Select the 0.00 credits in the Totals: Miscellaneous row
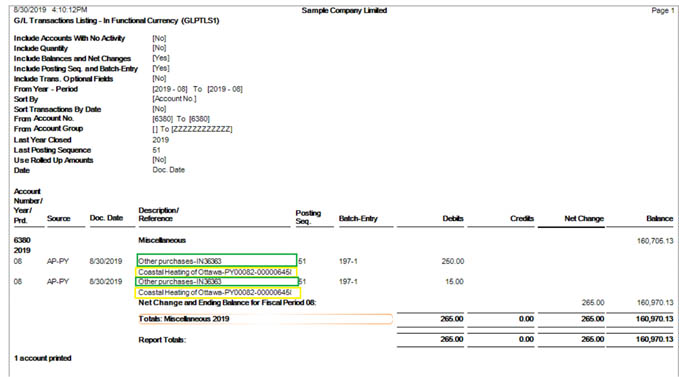This screenshot has height=377, width=679. [x=526, y=319]
